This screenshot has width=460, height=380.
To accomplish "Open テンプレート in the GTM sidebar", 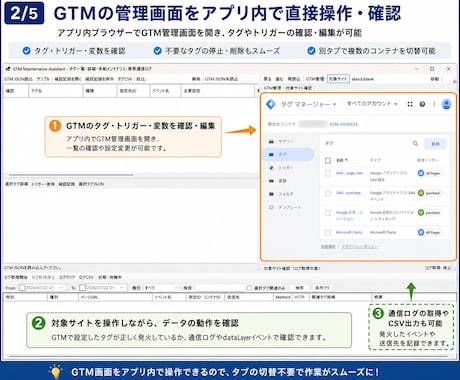I will [285, 207].
